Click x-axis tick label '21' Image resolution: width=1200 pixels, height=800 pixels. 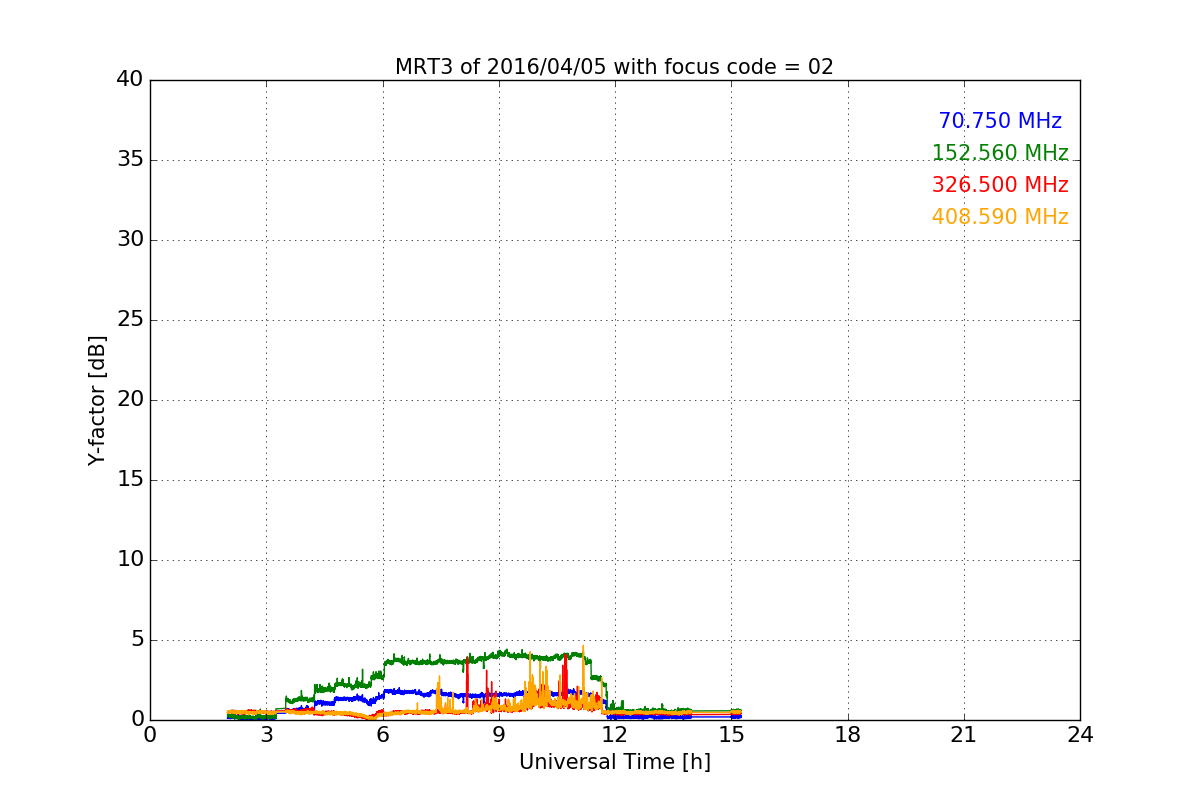pyautogui.click(x=964, y=735)
